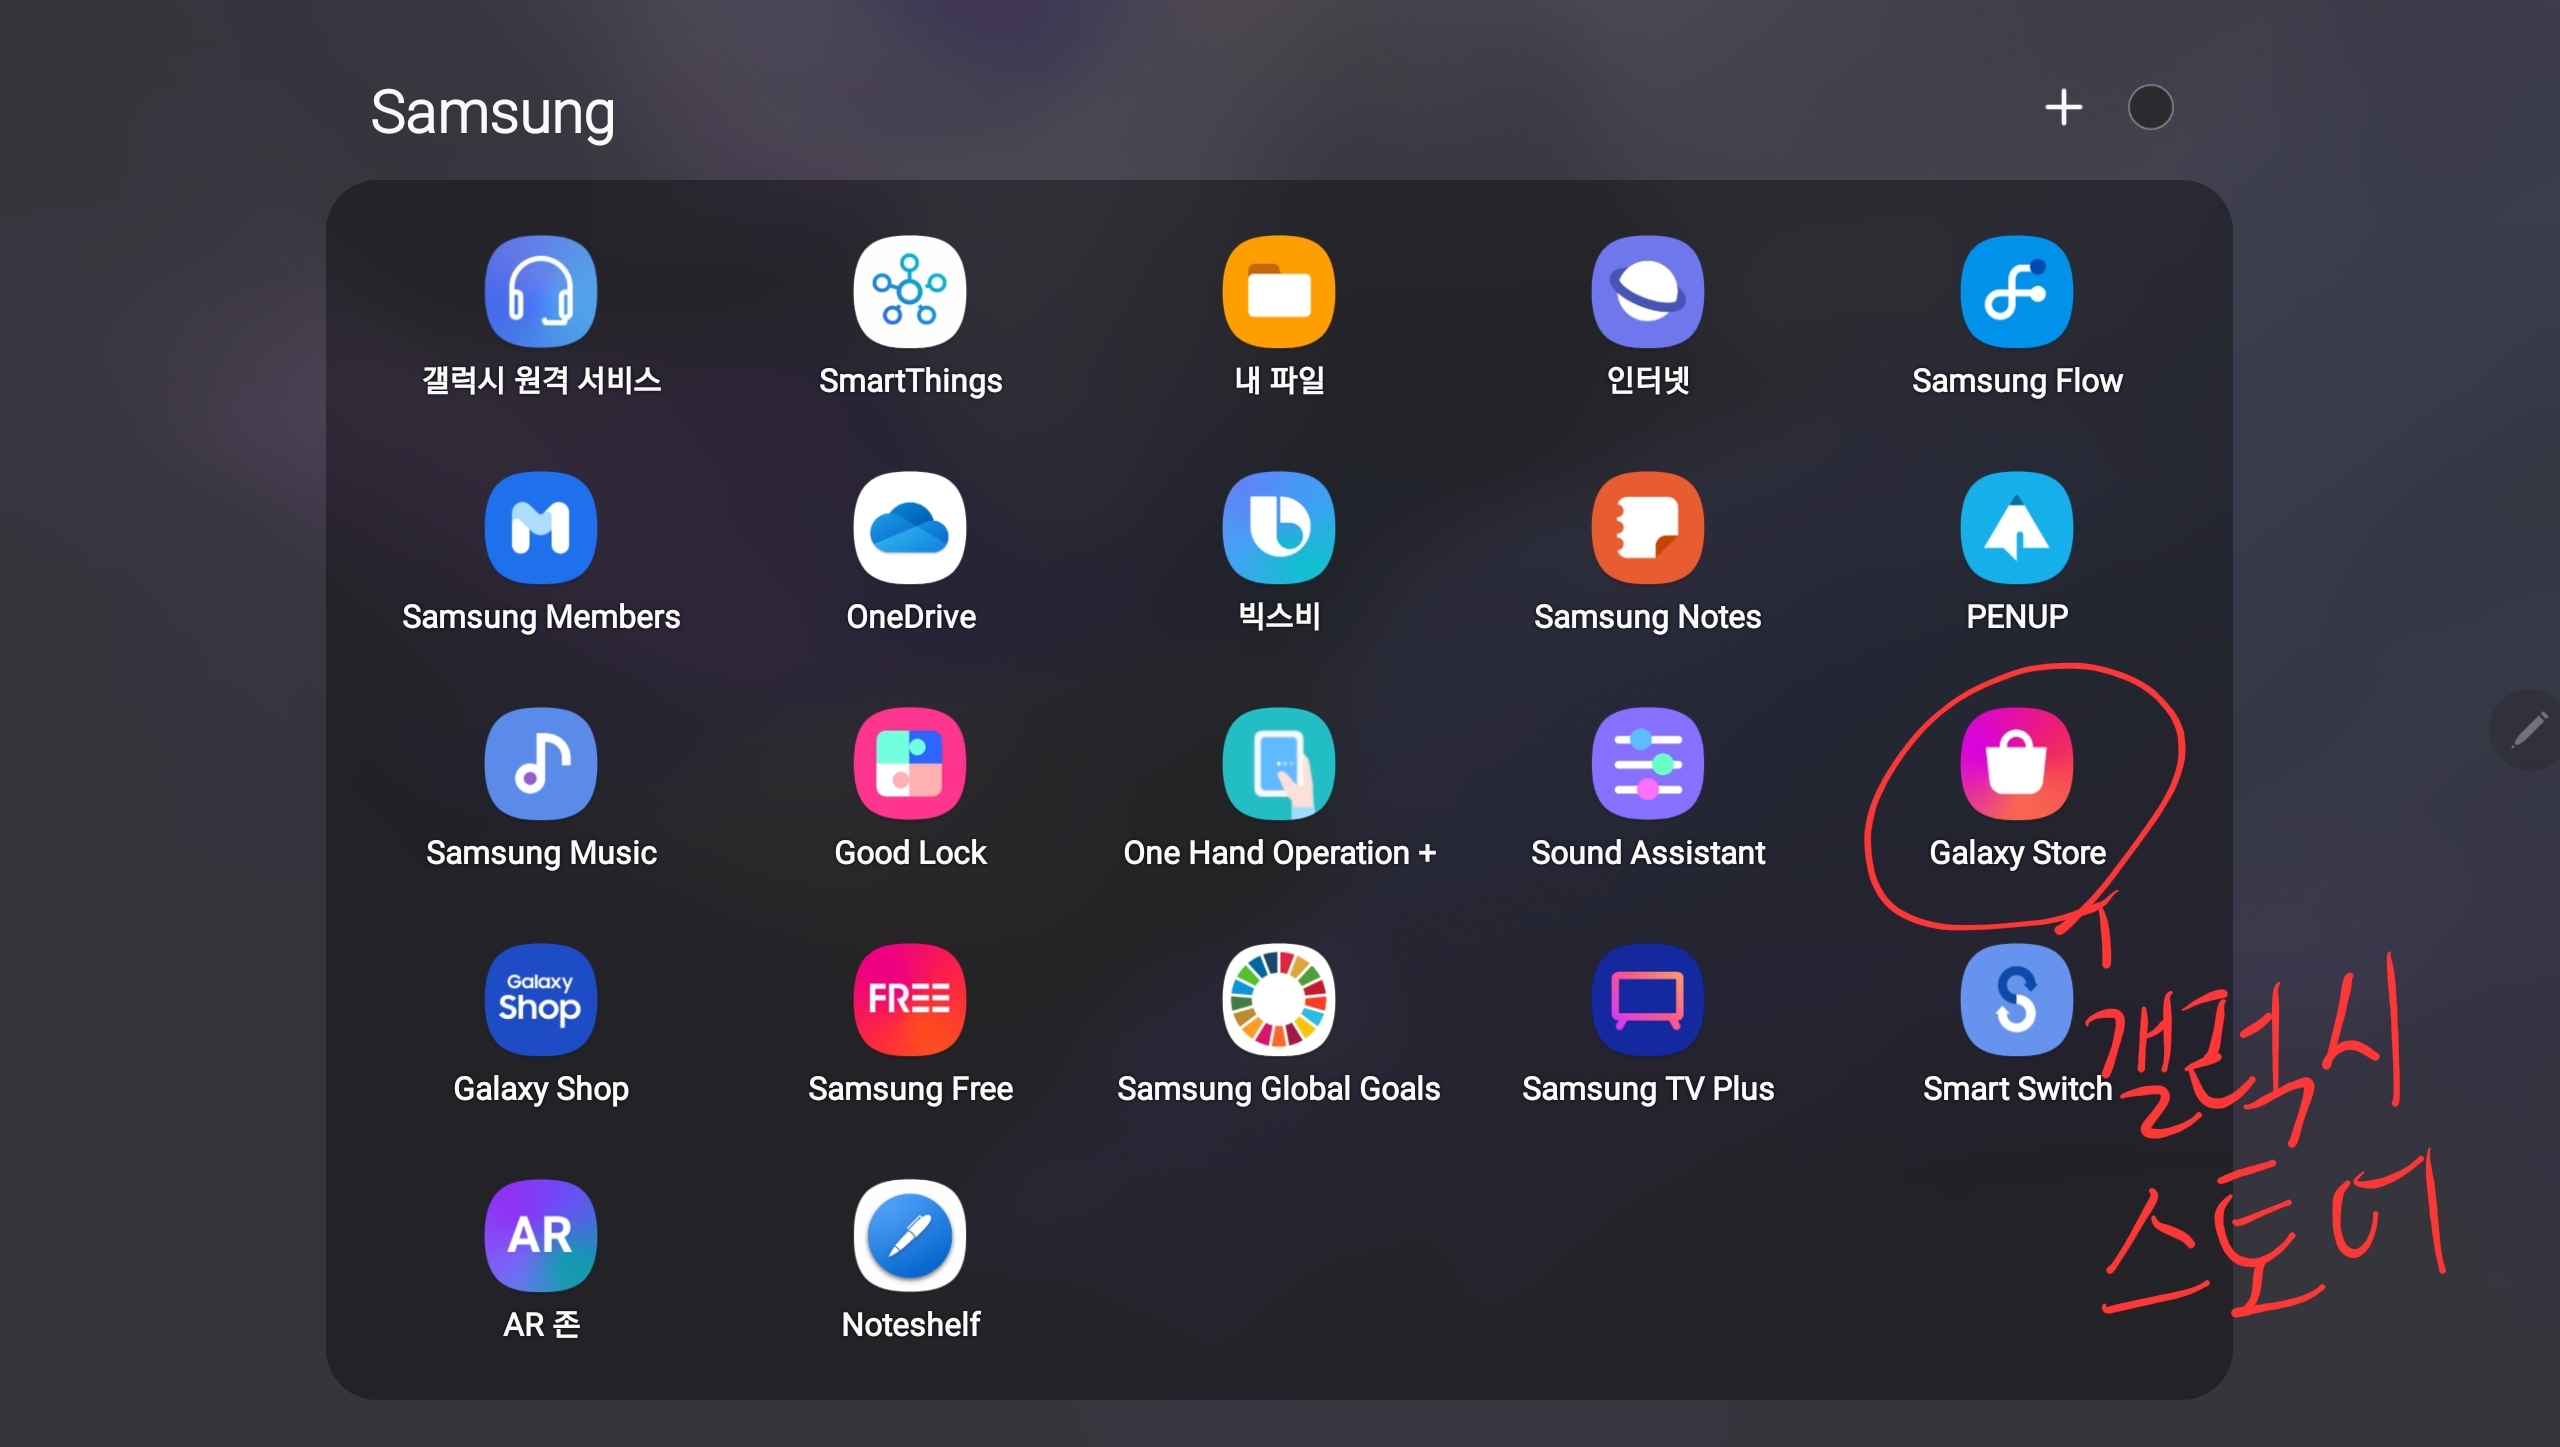
Task: Tap the pencil edge handle
Action: click(2528, 730)
